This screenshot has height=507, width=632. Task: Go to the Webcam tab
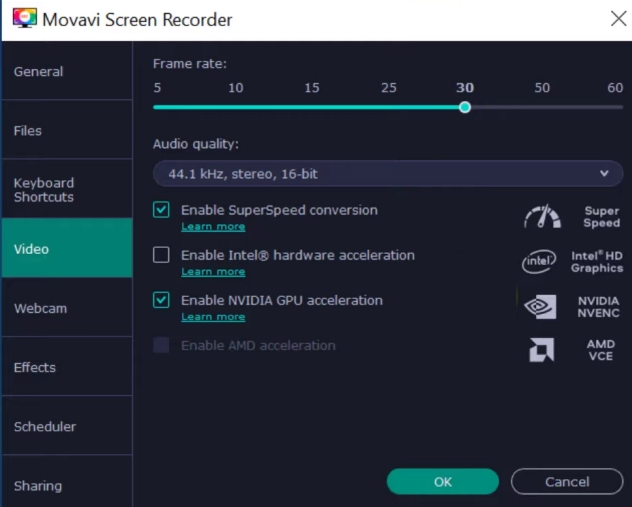(x=67, y=308)
